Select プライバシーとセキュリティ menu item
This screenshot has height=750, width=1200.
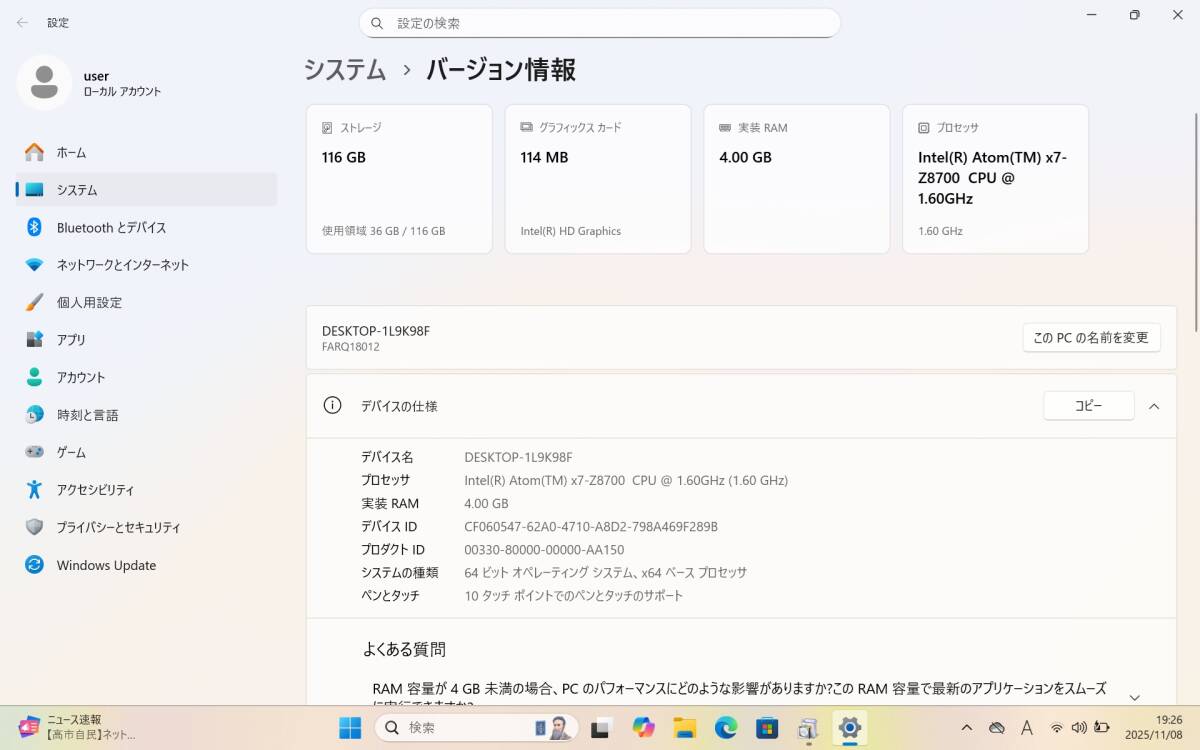118,528
